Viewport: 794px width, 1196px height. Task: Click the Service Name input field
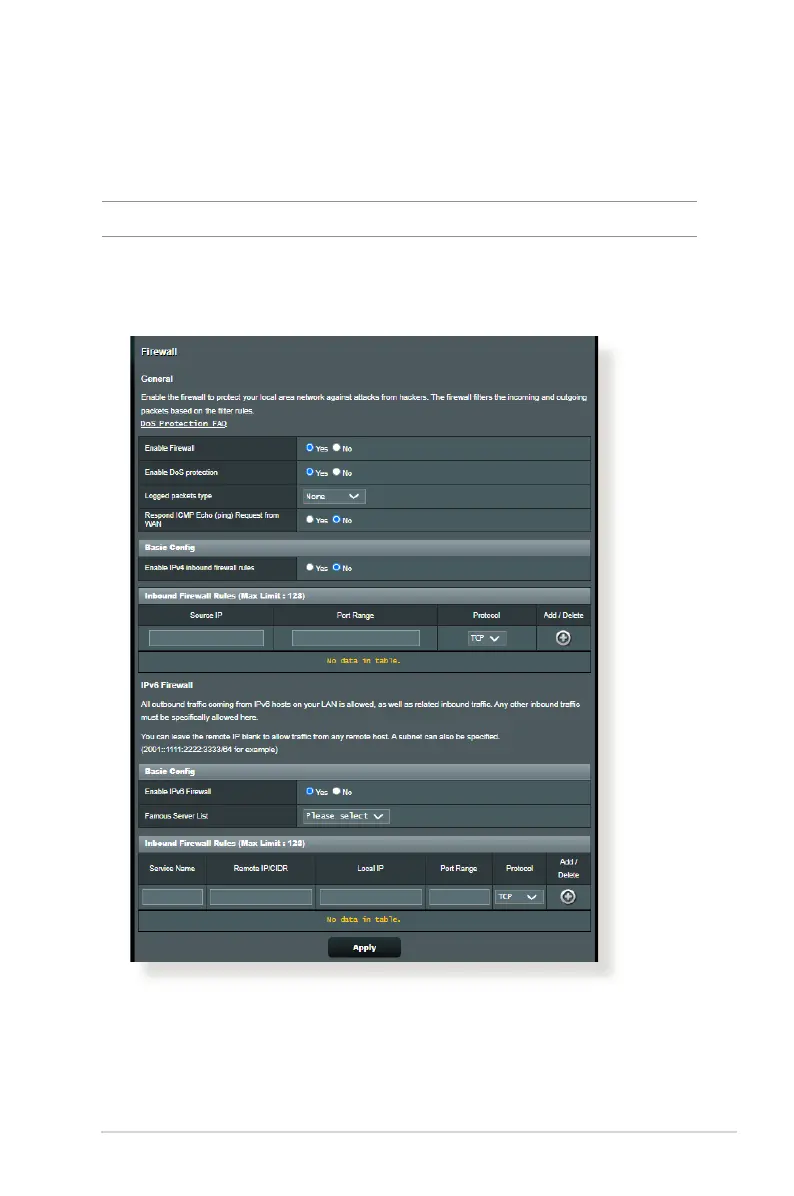coord(172,897)
